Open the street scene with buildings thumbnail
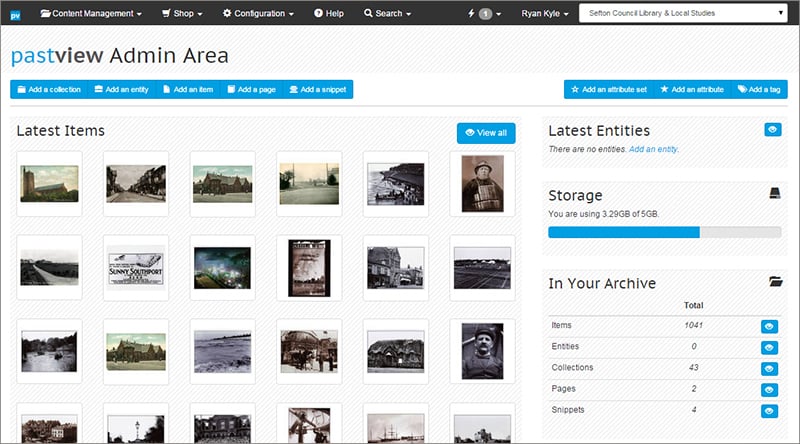The height and width of the screenshot is (444, 800). click(136, 184)
